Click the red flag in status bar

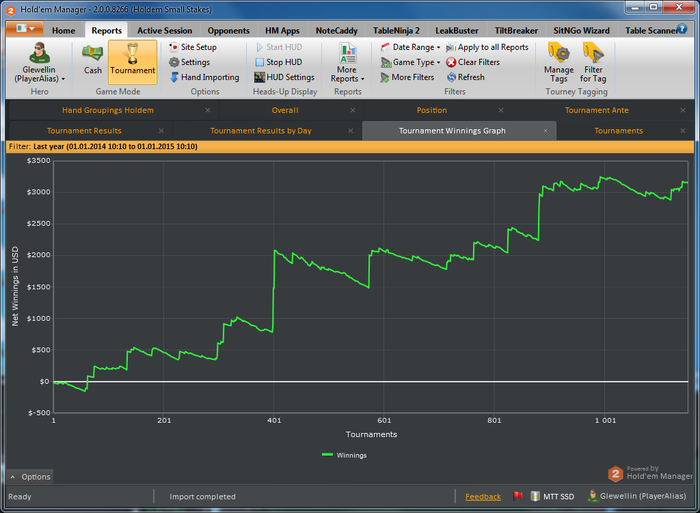point(518,496)
